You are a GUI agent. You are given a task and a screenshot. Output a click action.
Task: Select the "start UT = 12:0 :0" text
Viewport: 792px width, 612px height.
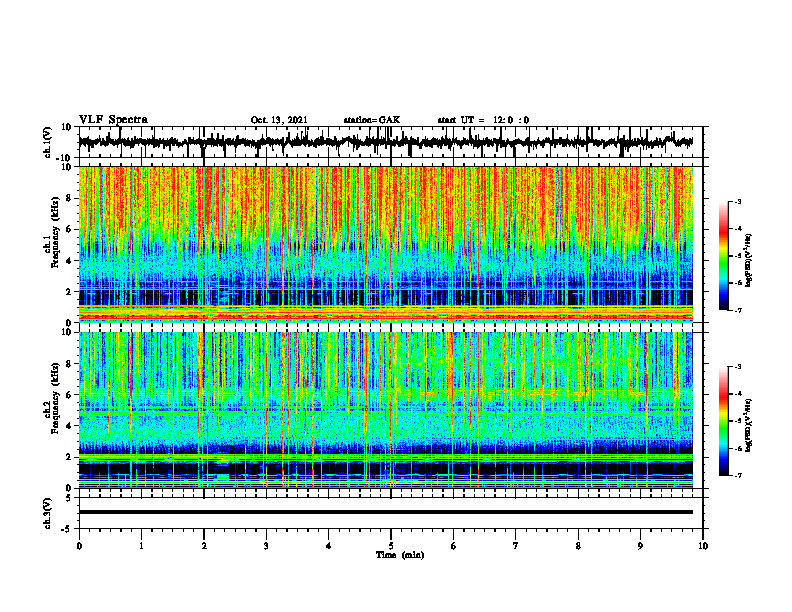click(x=483, y=120)
